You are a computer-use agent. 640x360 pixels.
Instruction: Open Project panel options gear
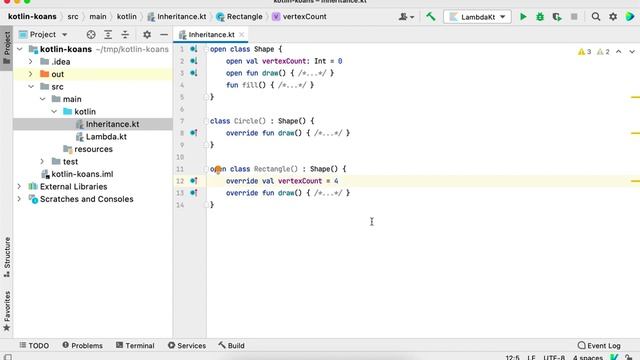[x=147, y=35]
